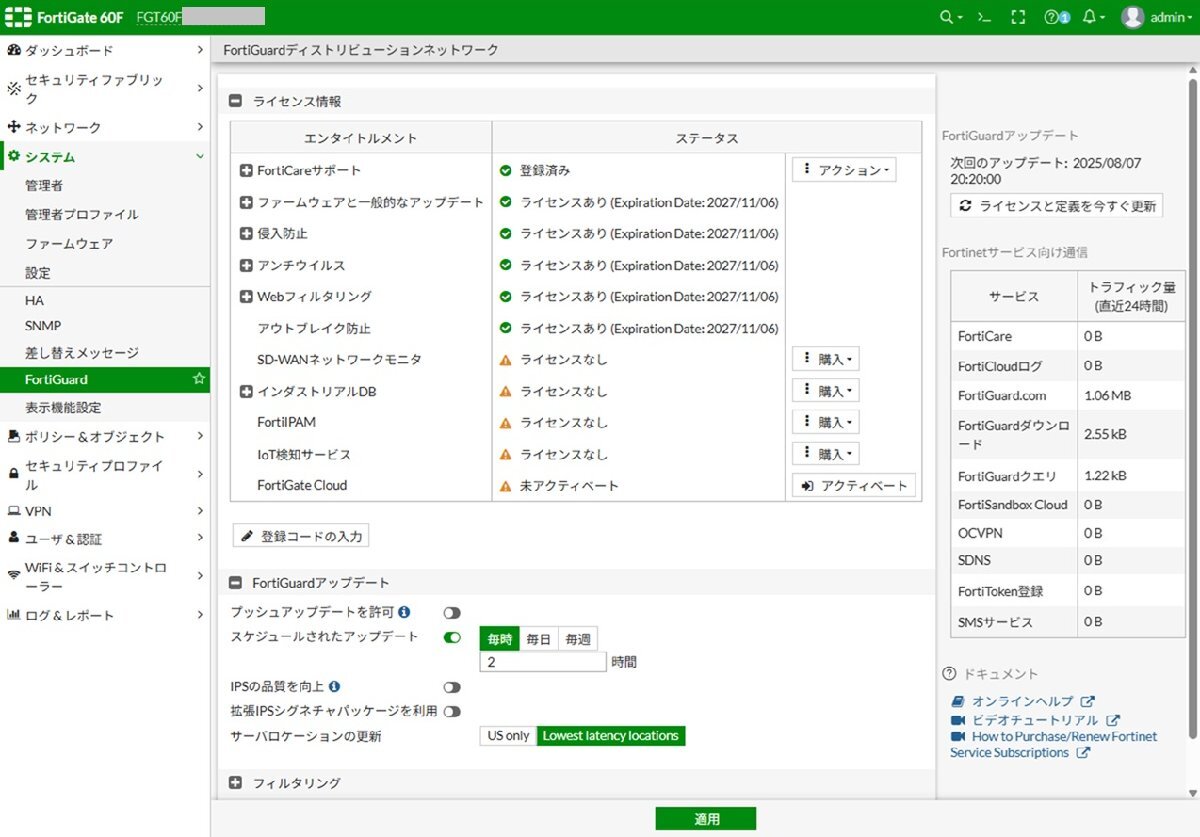Expand アンチウイルス entitlement row
Screen dimensions: 1200x837
(246, 266)
